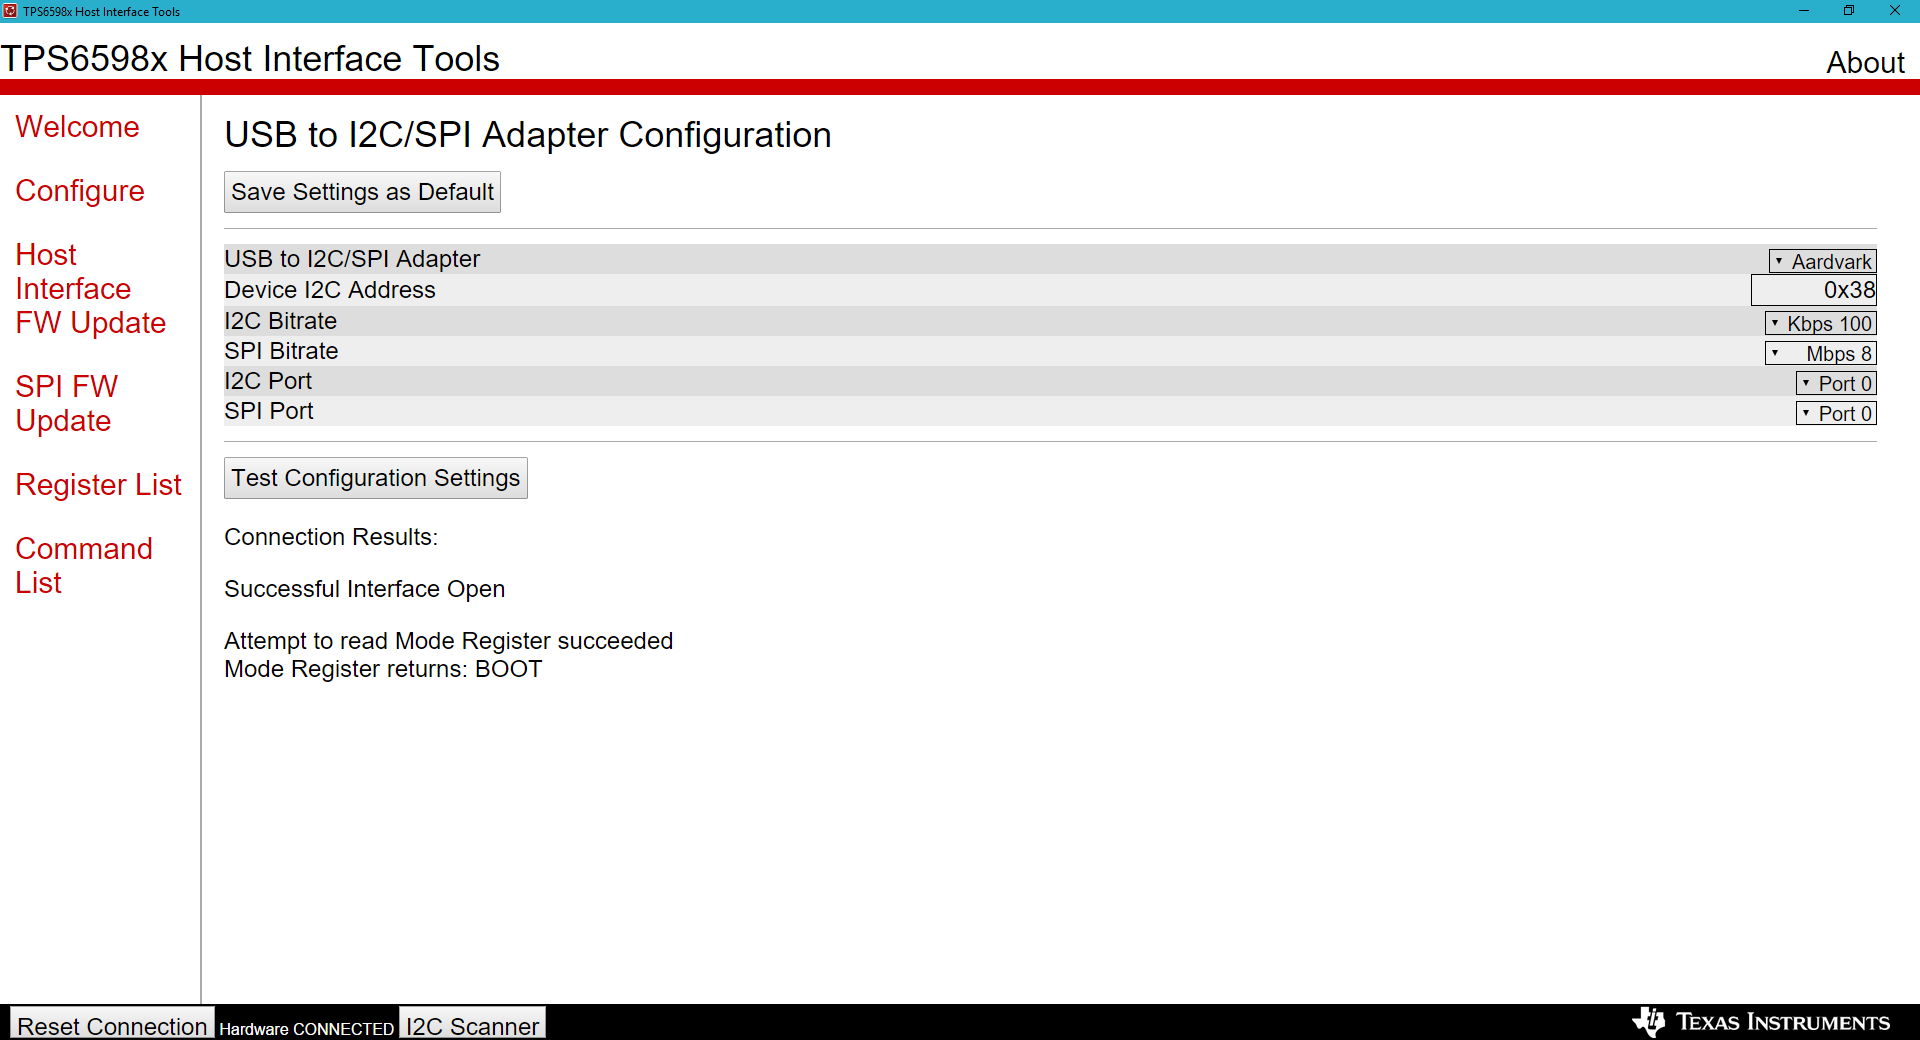Image resolution: width=1920 pixels, height=1040 pixels.
Task: Expand the I2C Port selector
Action: [x=1835, y=383]
